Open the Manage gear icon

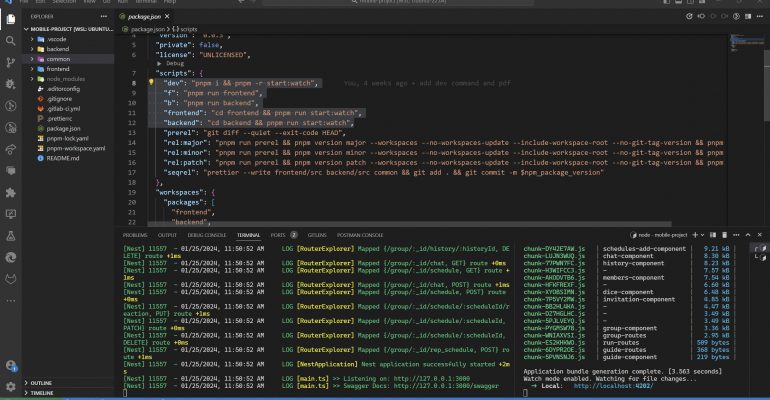pos(11,387)
